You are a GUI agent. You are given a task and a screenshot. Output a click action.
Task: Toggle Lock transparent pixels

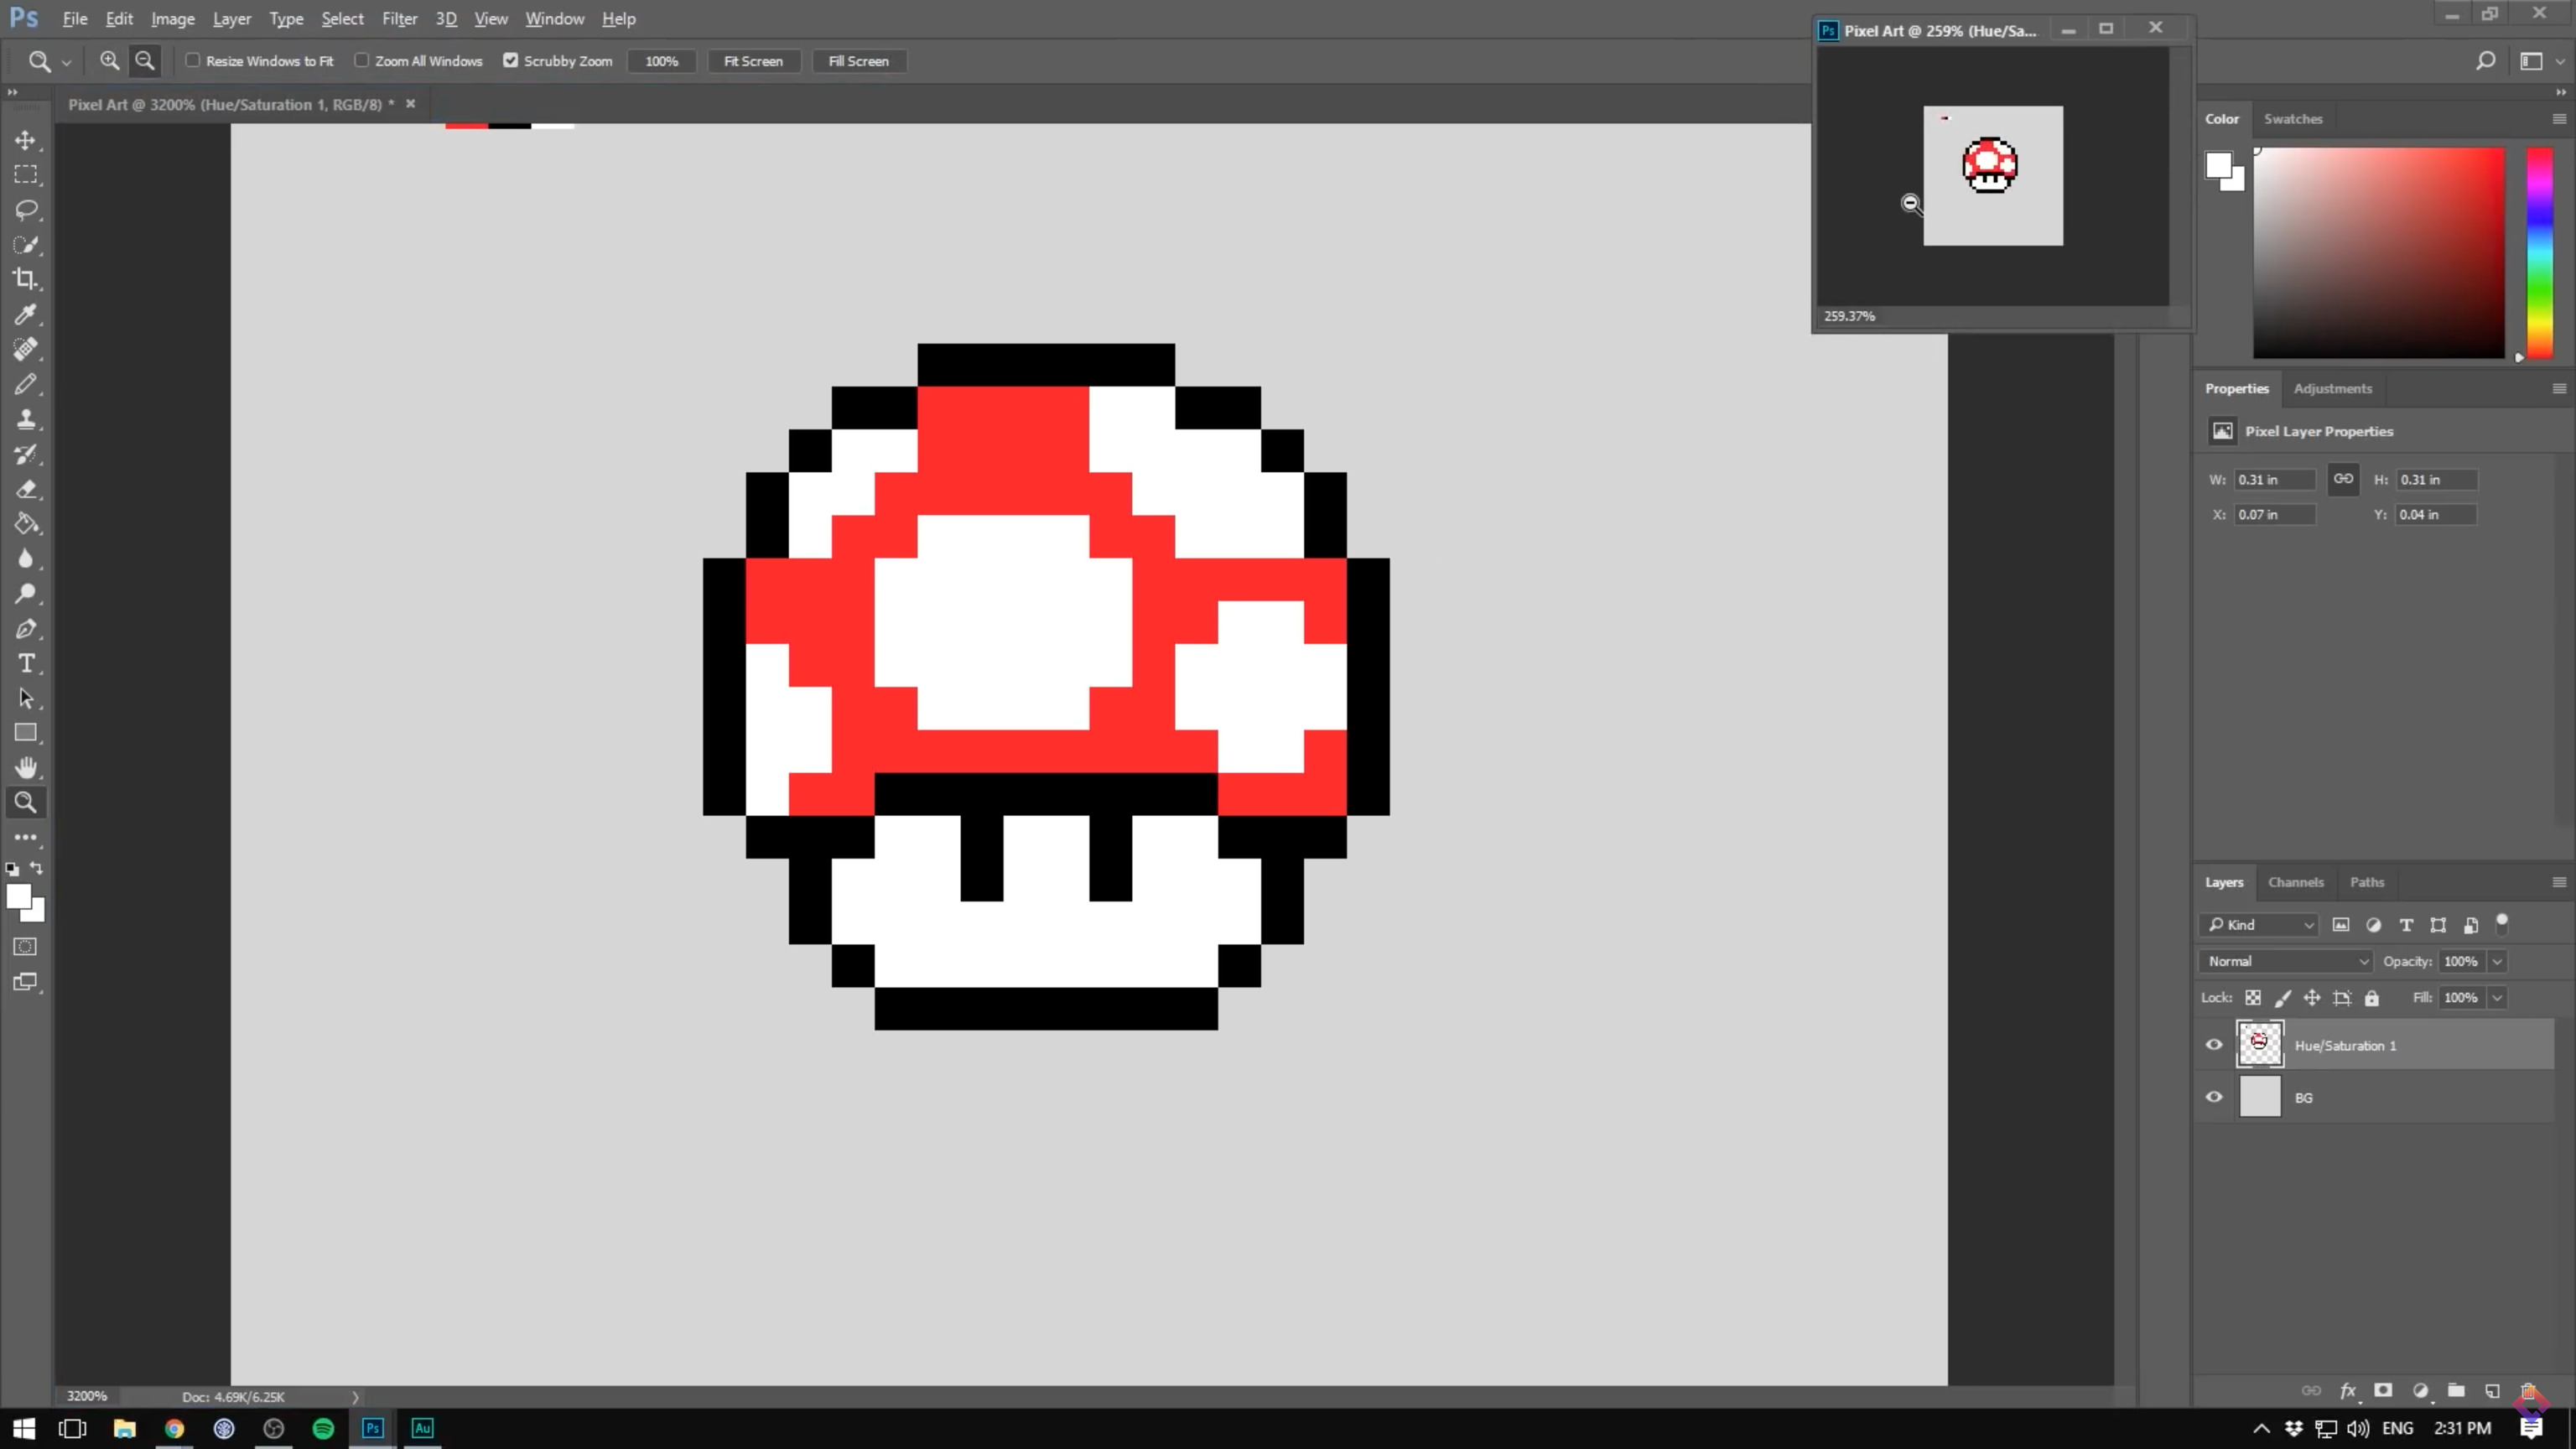point(2253,998)
